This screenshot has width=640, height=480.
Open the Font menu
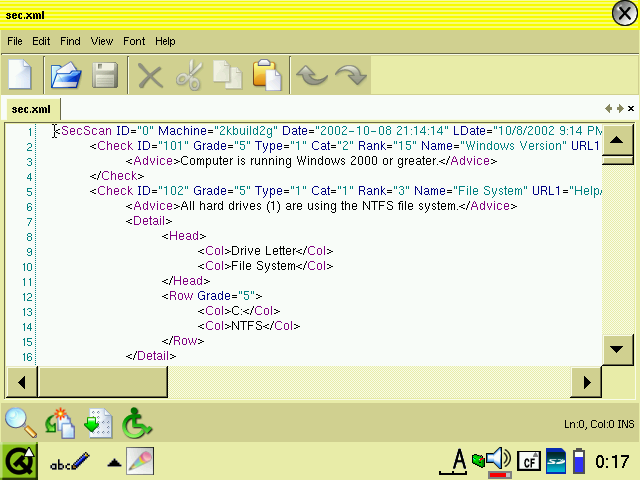[x=134, y=41]
